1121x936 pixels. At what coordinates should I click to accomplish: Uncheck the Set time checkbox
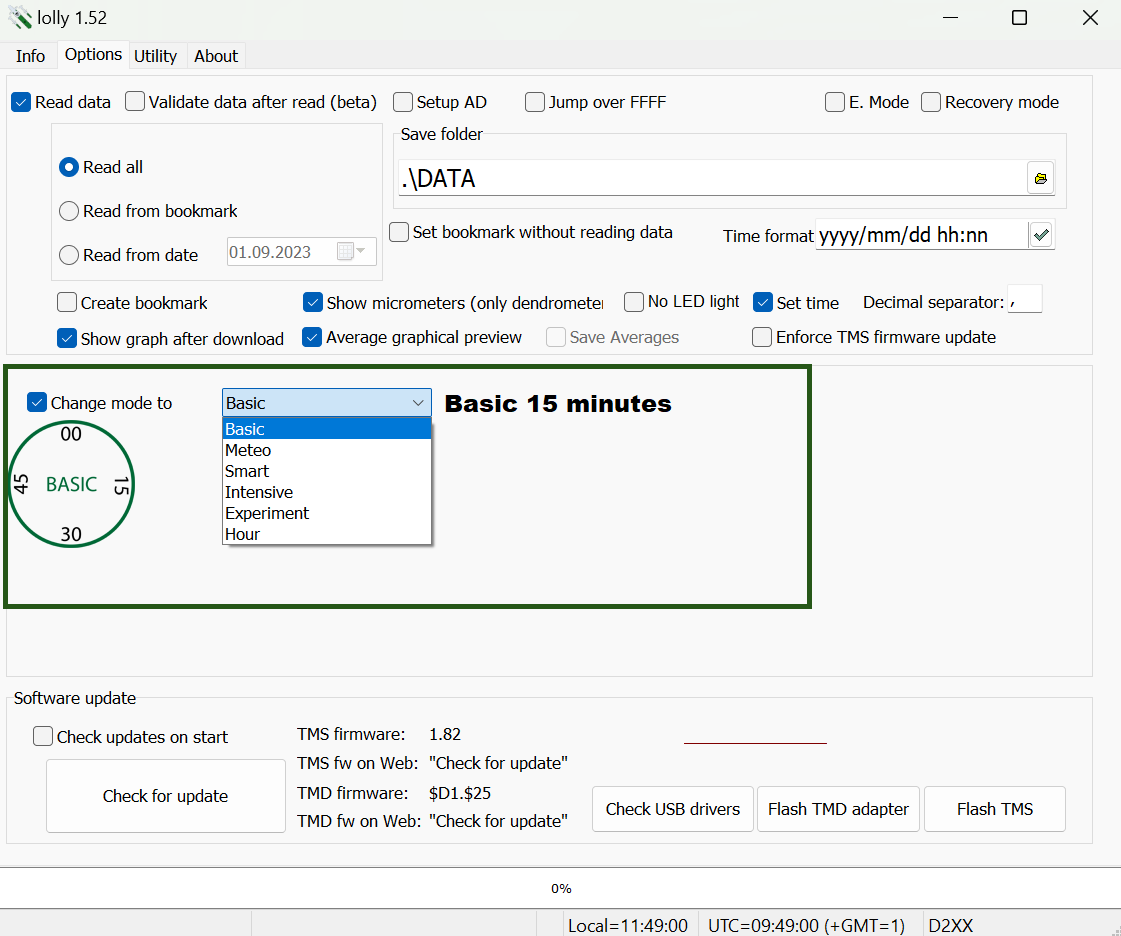pyautogui.click(x=763, y=302)
